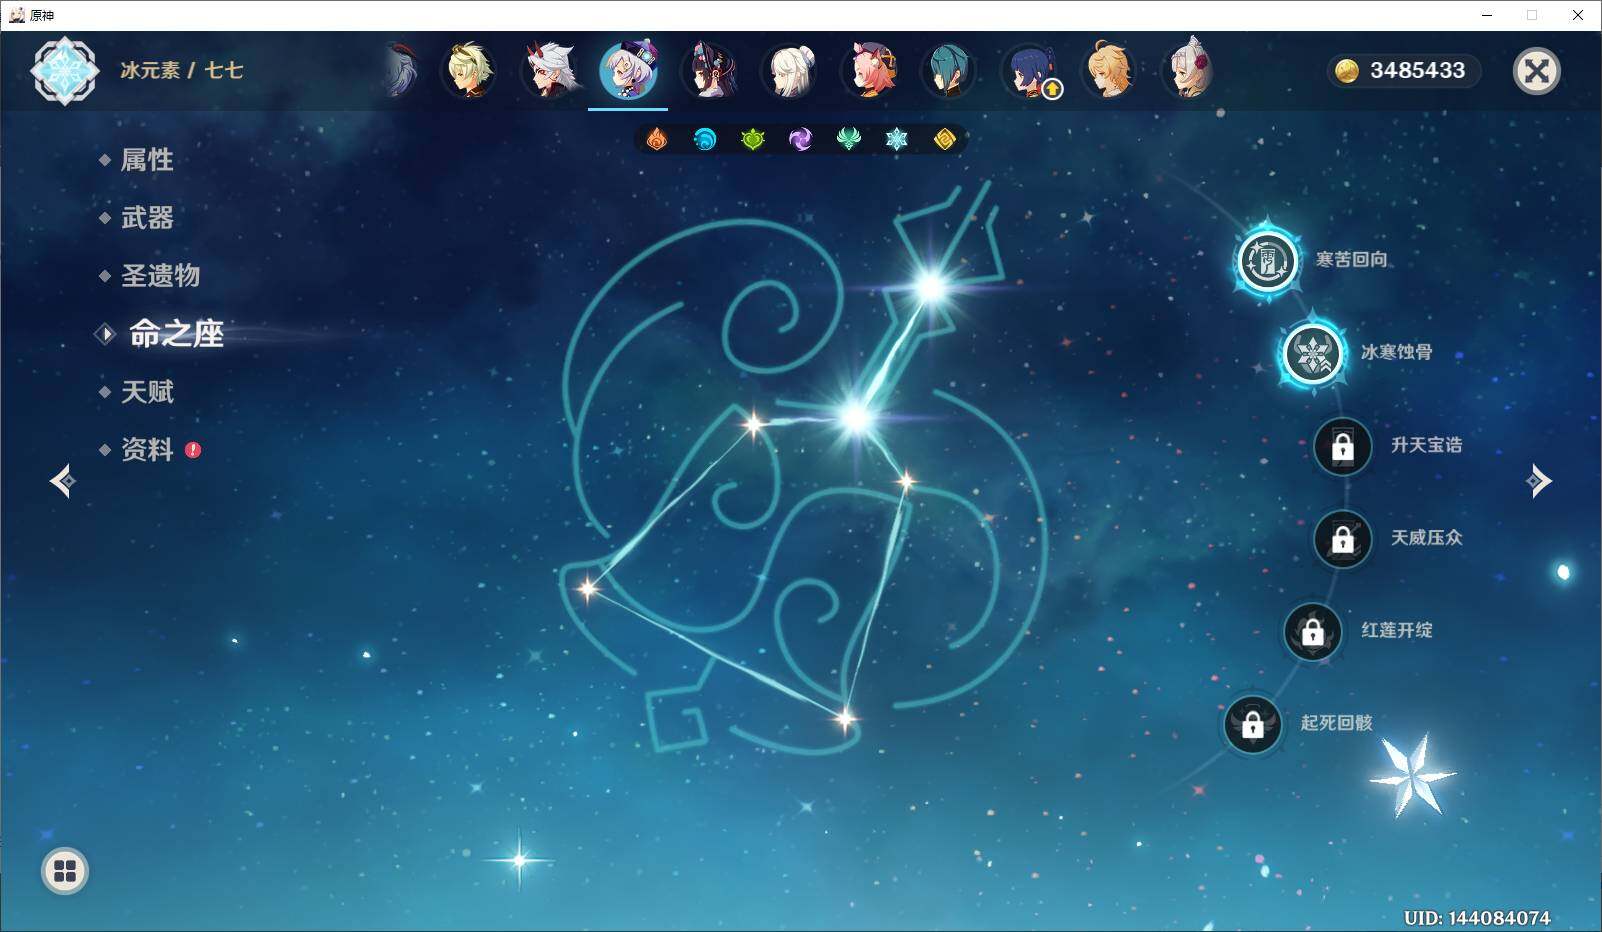Click the Cryo emblem beside 冰元素 / 七七

tap(65, 71)
